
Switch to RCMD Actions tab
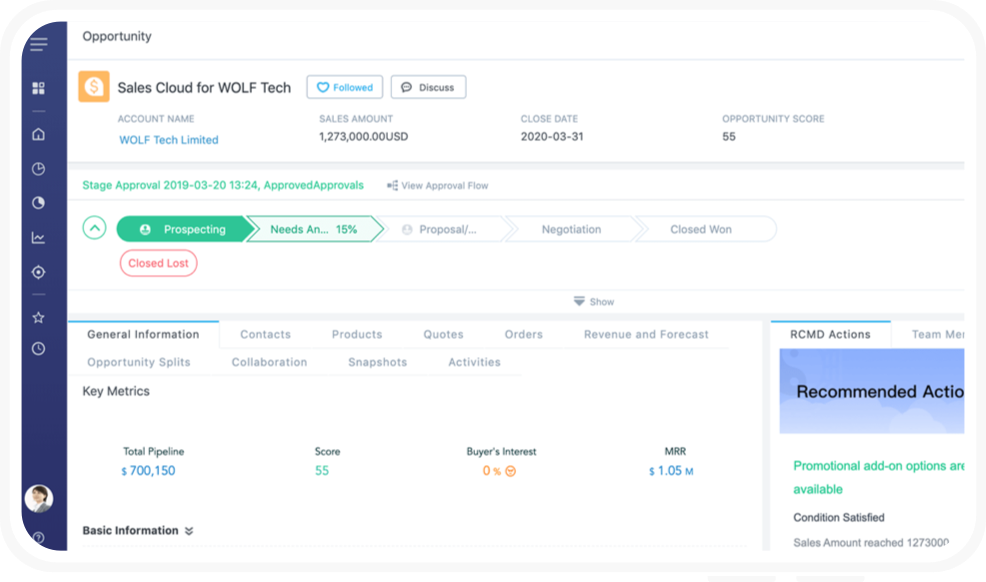(831, 334)
